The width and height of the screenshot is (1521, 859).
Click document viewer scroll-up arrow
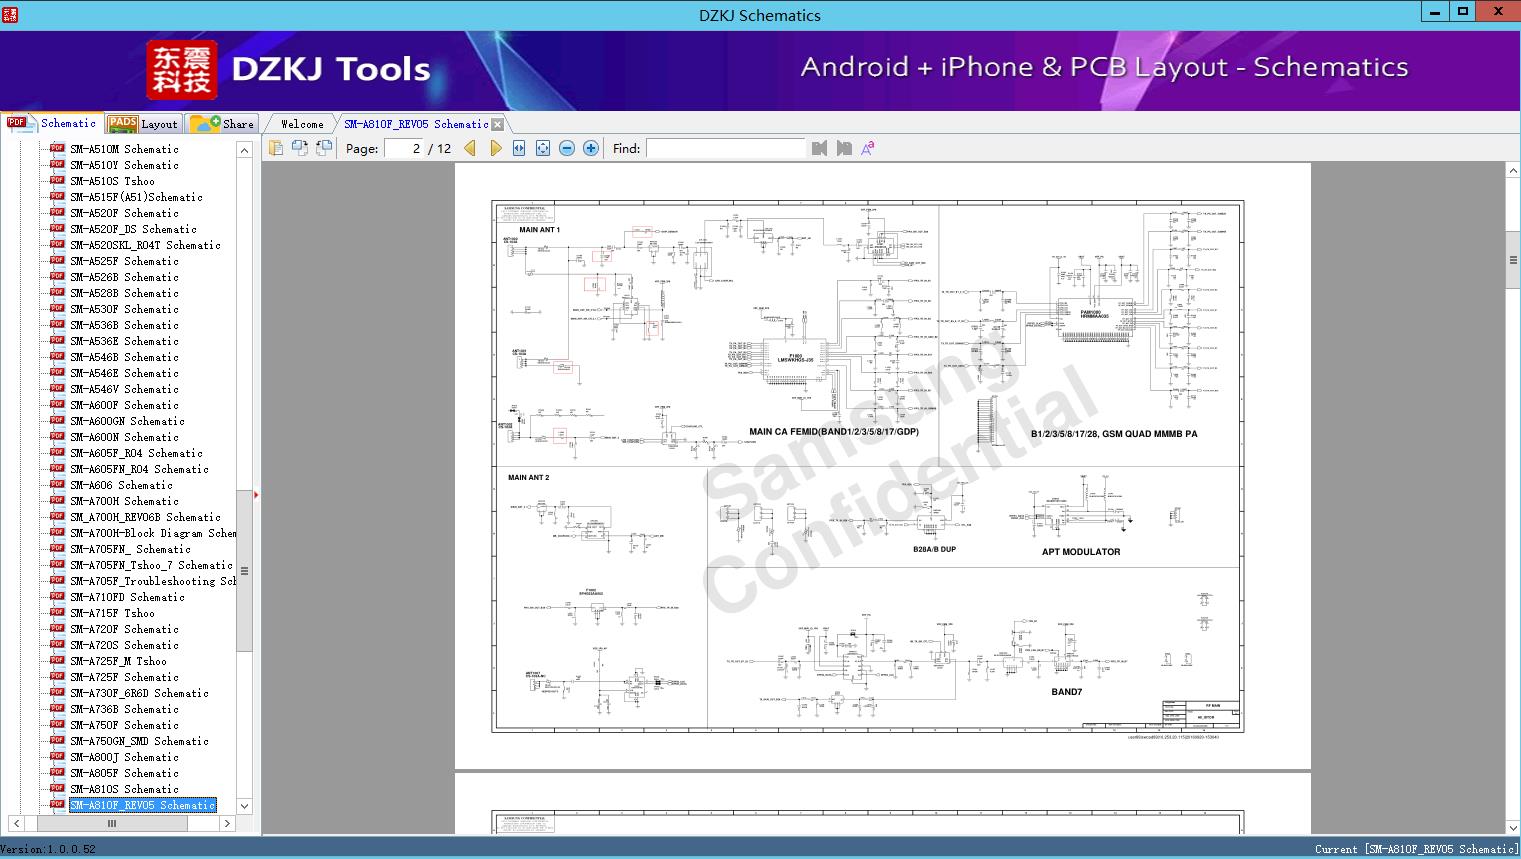point(1512,171)
